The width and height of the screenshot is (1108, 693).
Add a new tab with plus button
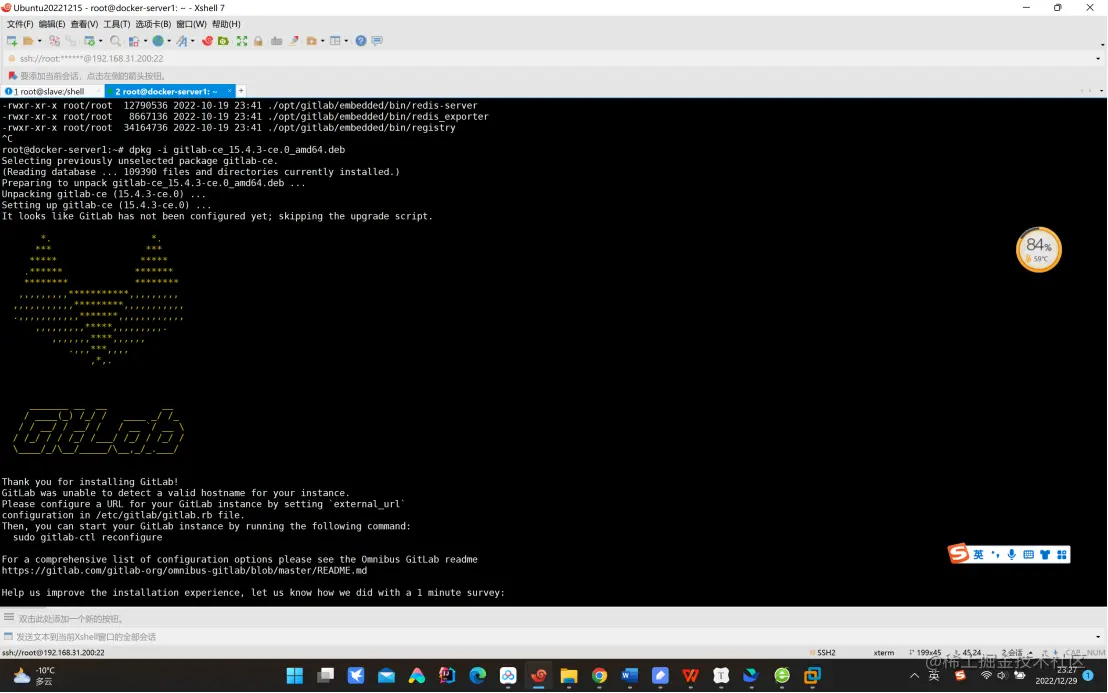241,91
